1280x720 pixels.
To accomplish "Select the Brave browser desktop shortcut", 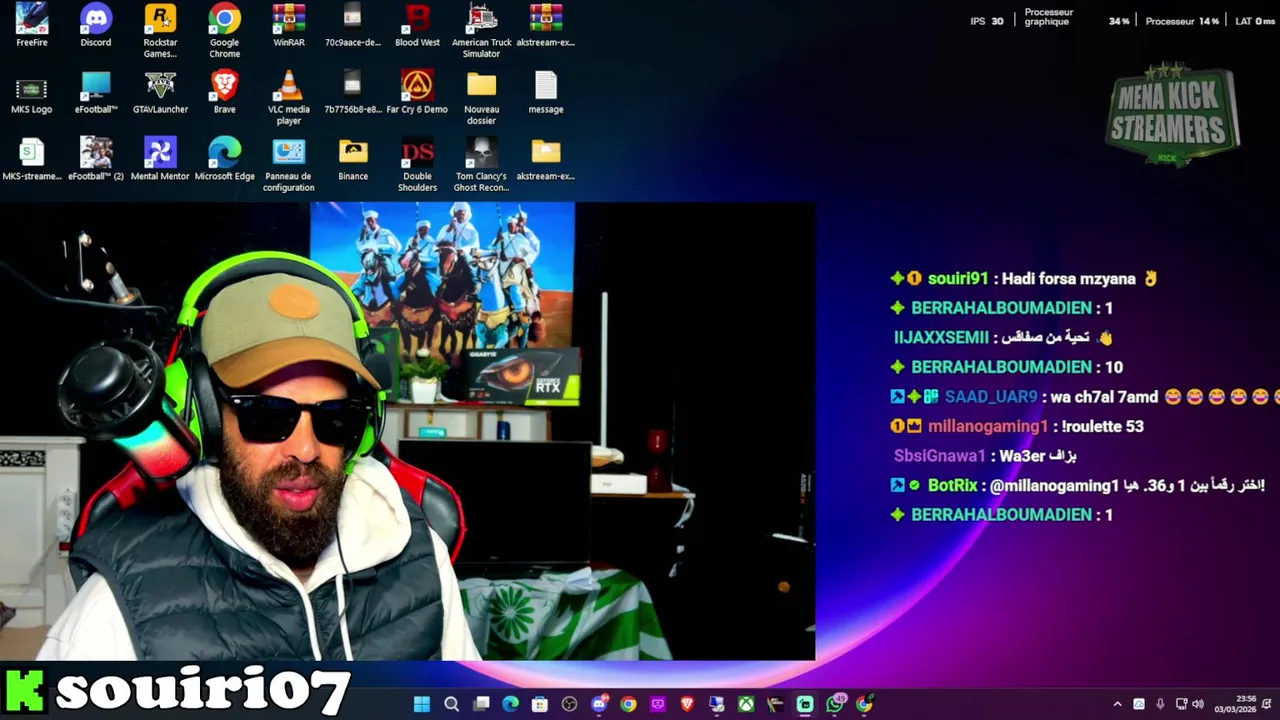I will tap(224, 93).
